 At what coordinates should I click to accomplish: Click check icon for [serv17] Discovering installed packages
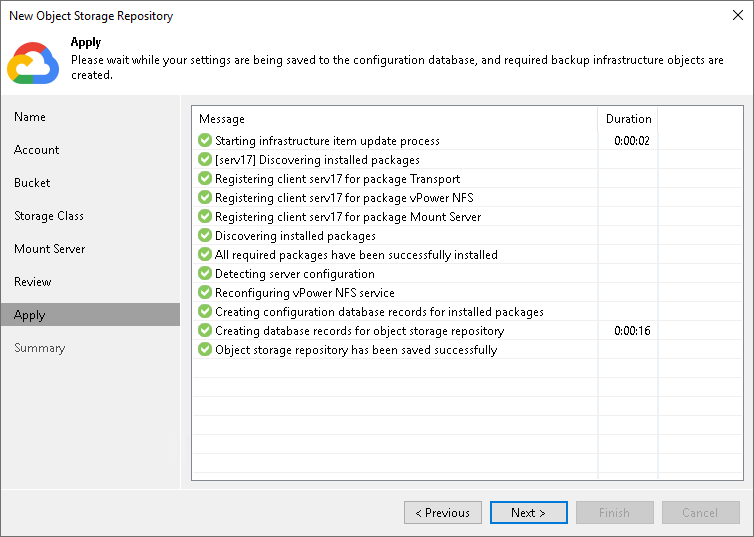[205, 159]
